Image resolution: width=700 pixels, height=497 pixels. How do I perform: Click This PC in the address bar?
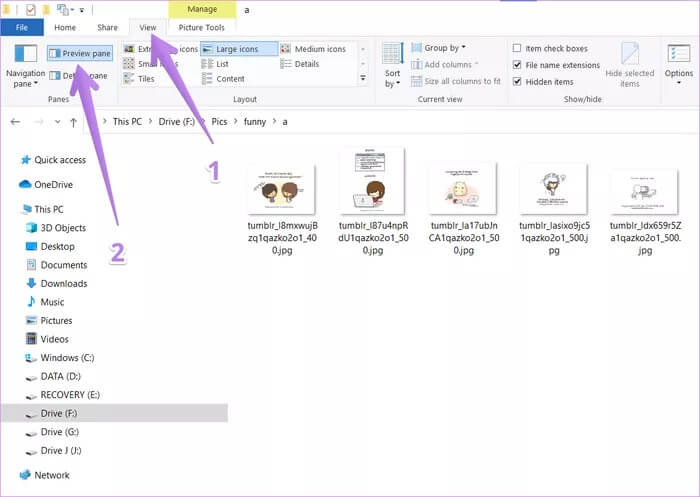click(127, 121)
